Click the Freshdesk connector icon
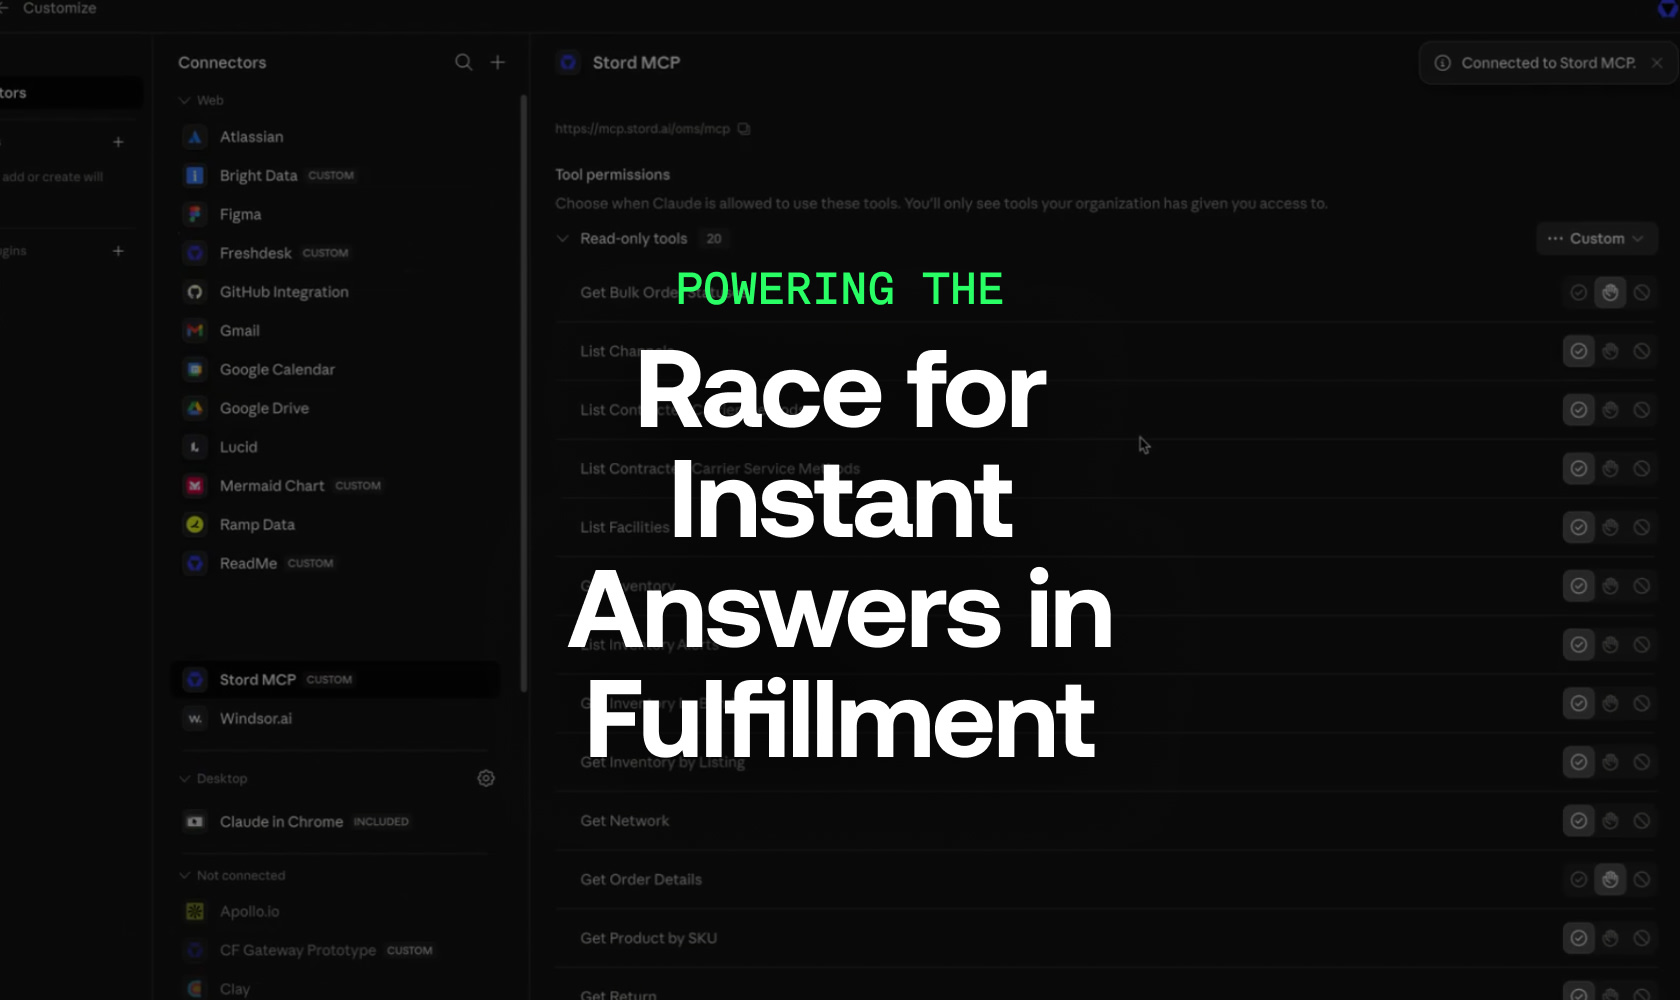The image size is (1680, 1000). 195,253
